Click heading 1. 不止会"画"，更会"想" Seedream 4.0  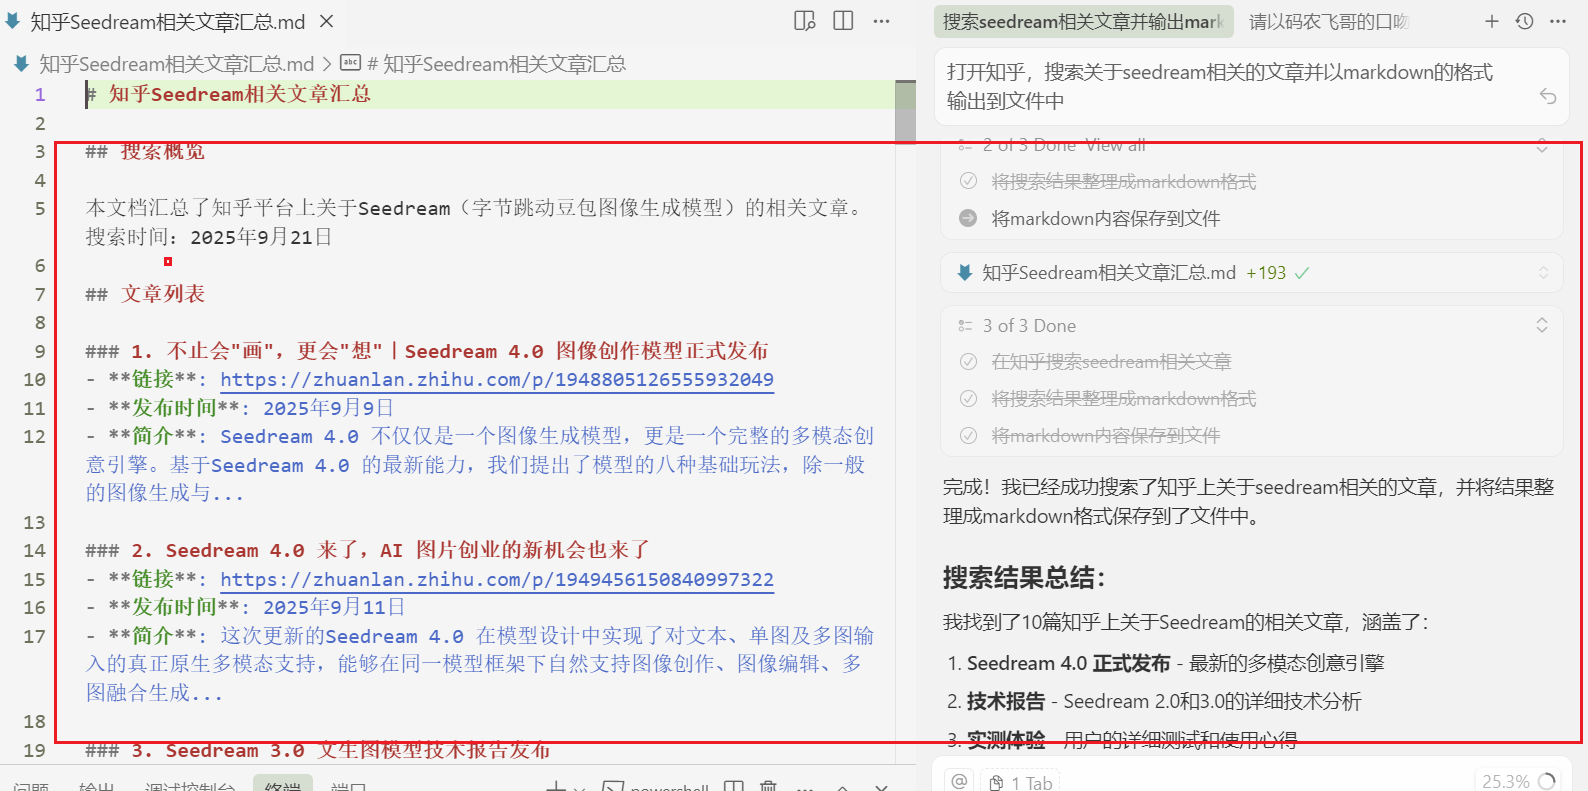427,351
